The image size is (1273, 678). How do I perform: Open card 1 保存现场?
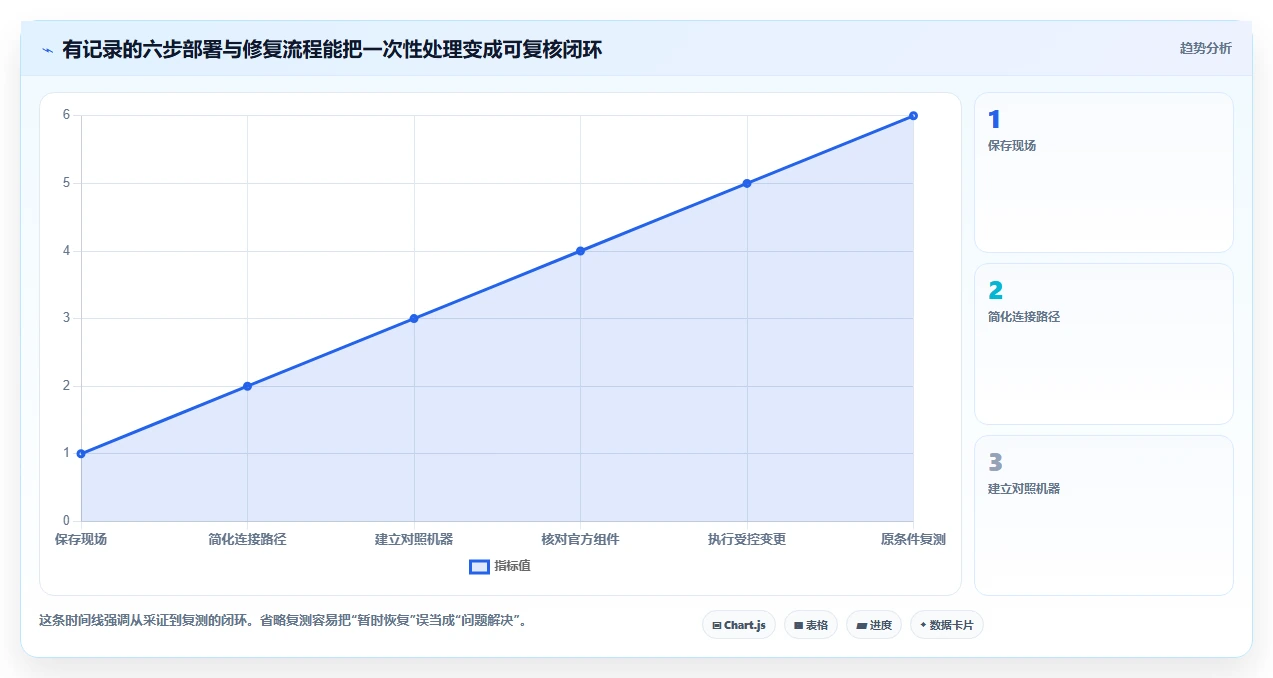(1104, 172)
